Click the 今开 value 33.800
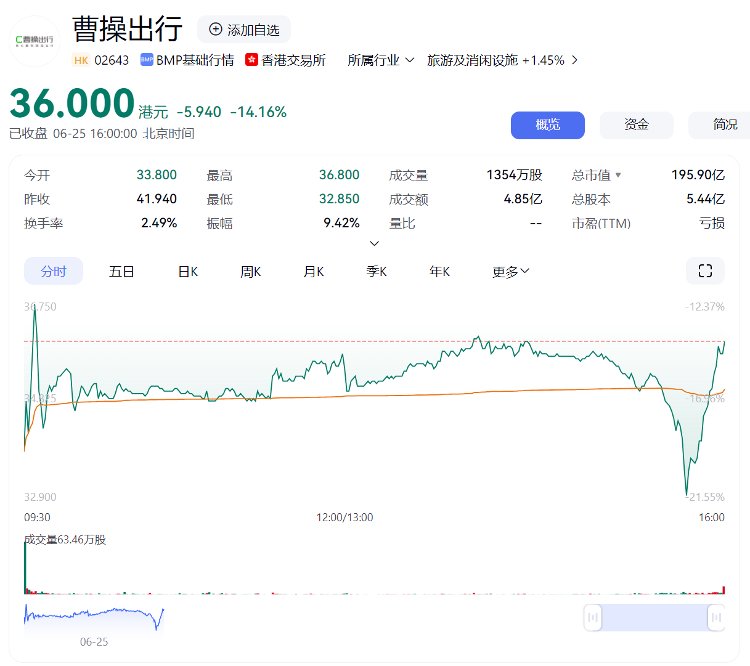Screen dimensions: 750x666 pos(156,175)
